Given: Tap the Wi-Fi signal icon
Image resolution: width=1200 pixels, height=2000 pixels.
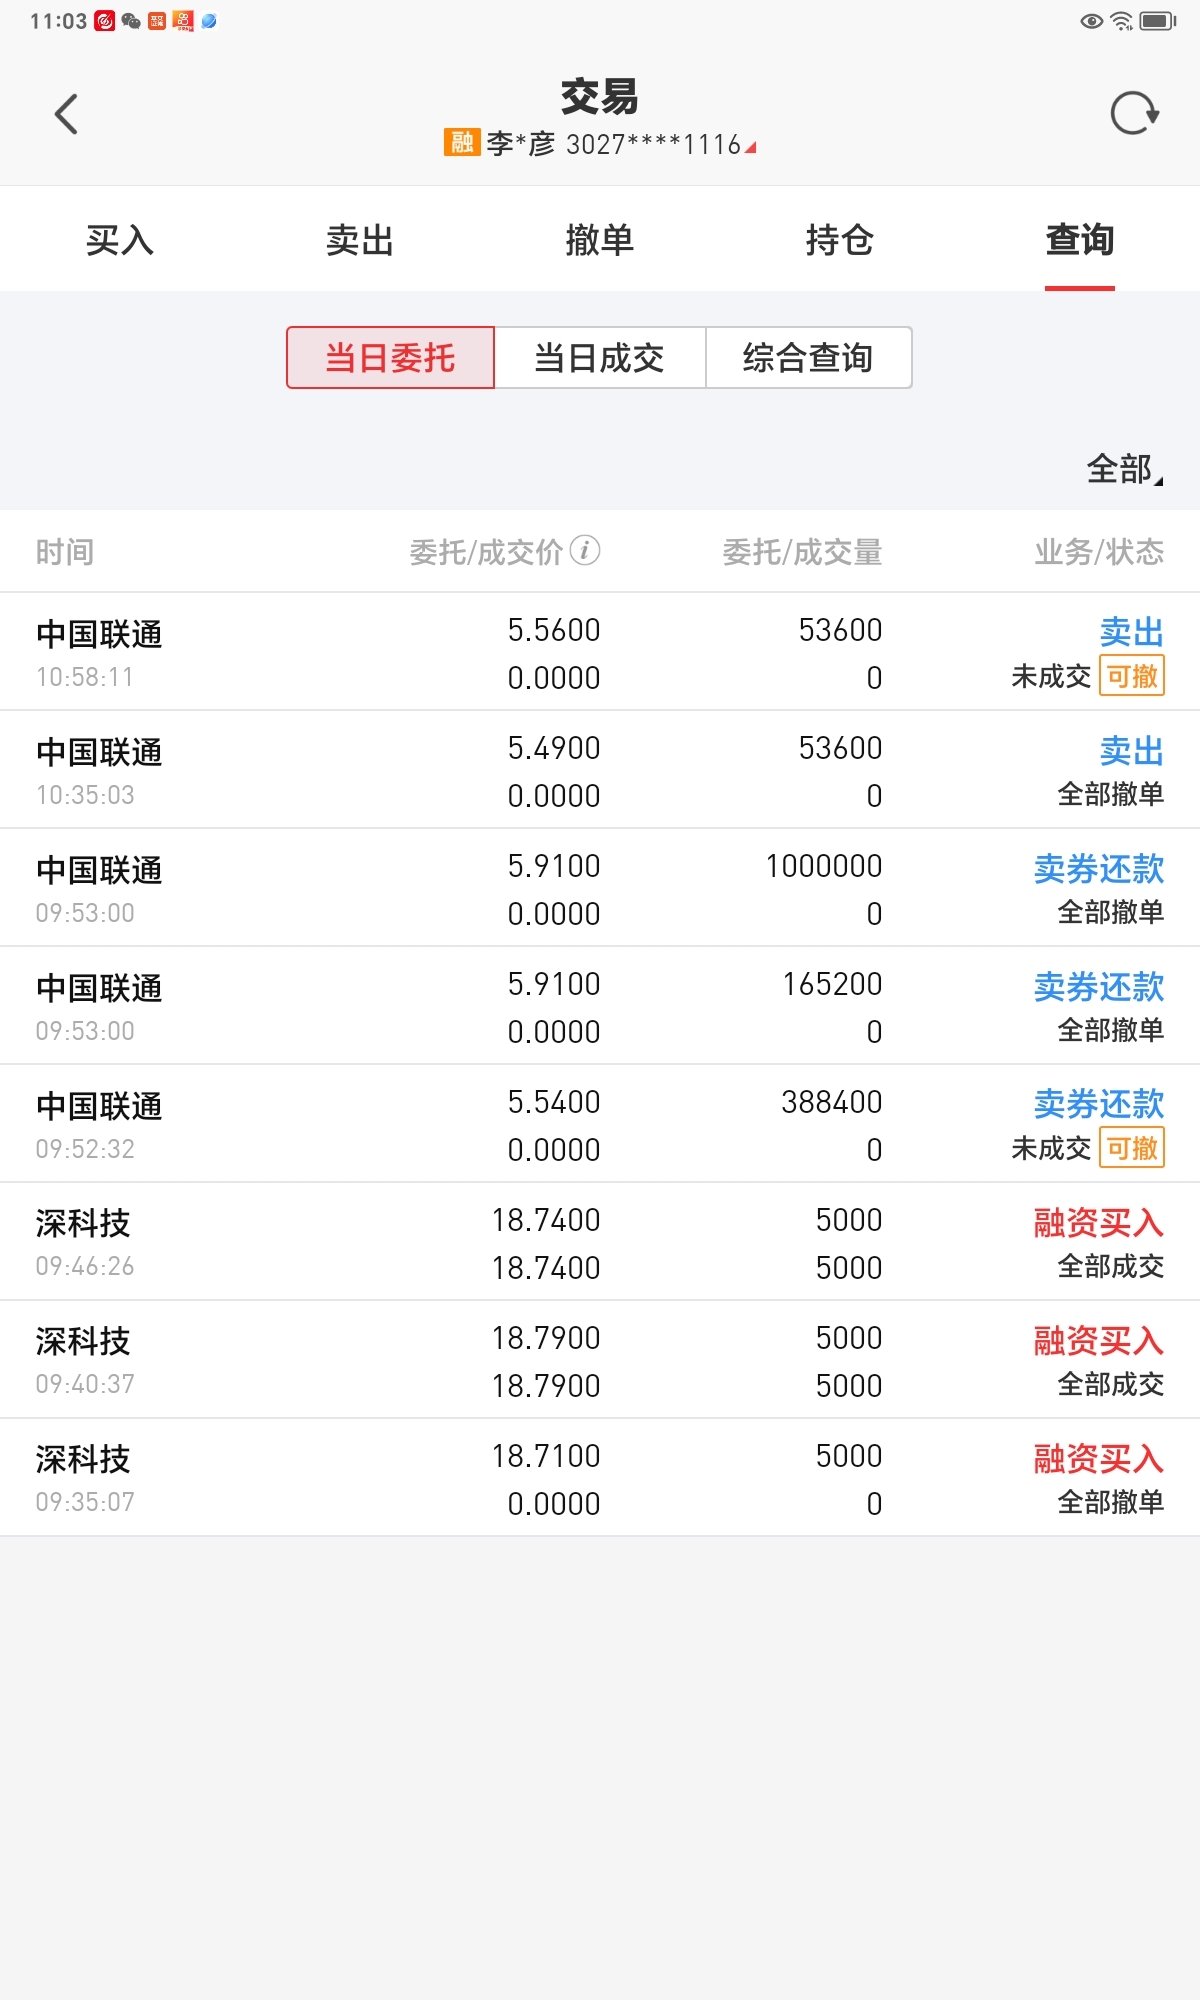Looking at the screenshot, I should tap(1122, 21).
